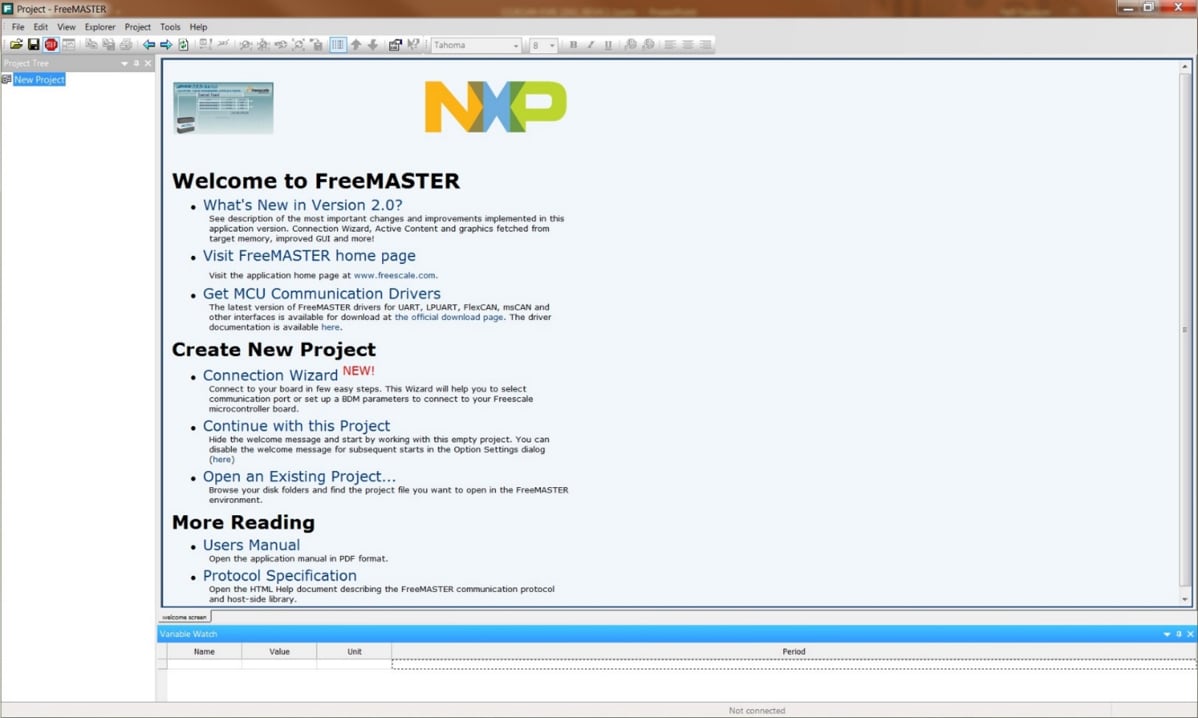Click the Save project floppy disk icon
Image resolution: width=1198 pixels, height=718 pixels.
tap(33, 45)
